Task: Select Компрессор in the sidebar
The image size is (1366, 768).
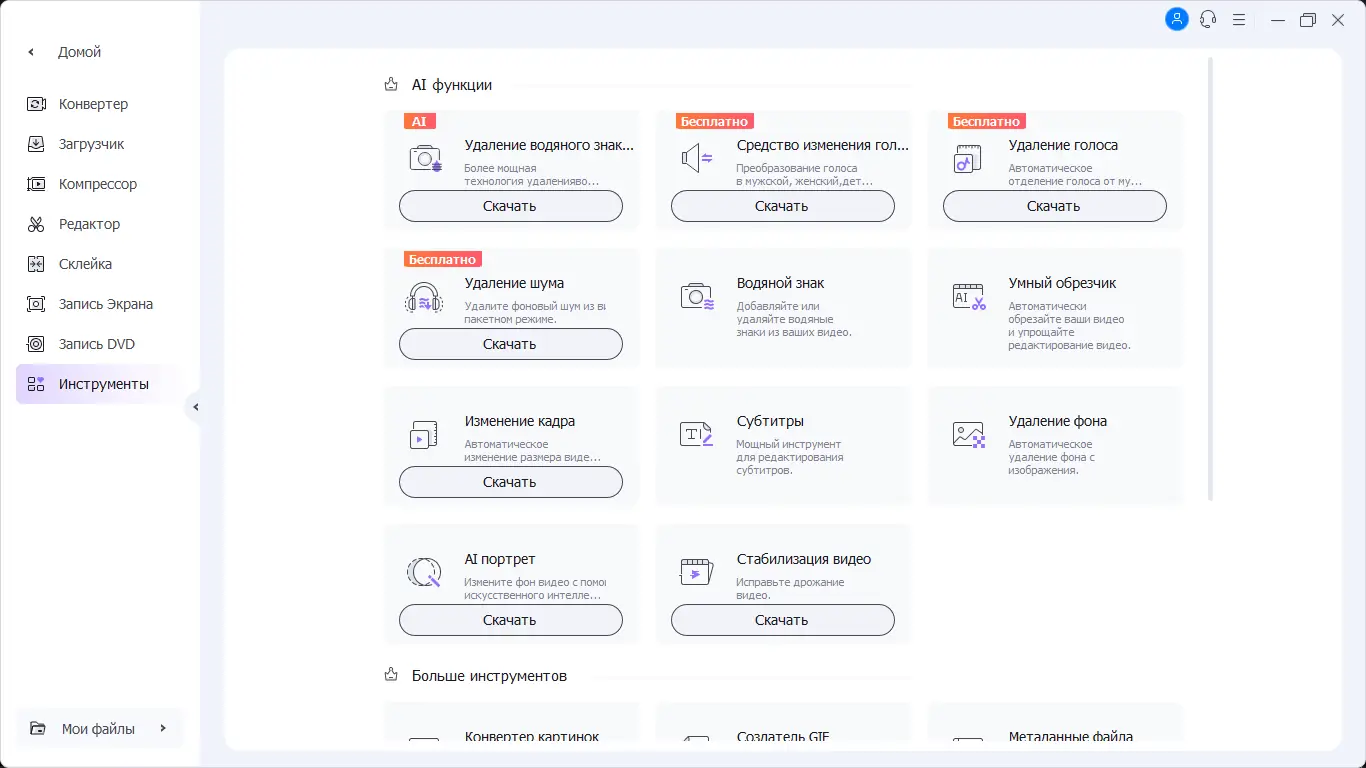Action: point(97,184)
